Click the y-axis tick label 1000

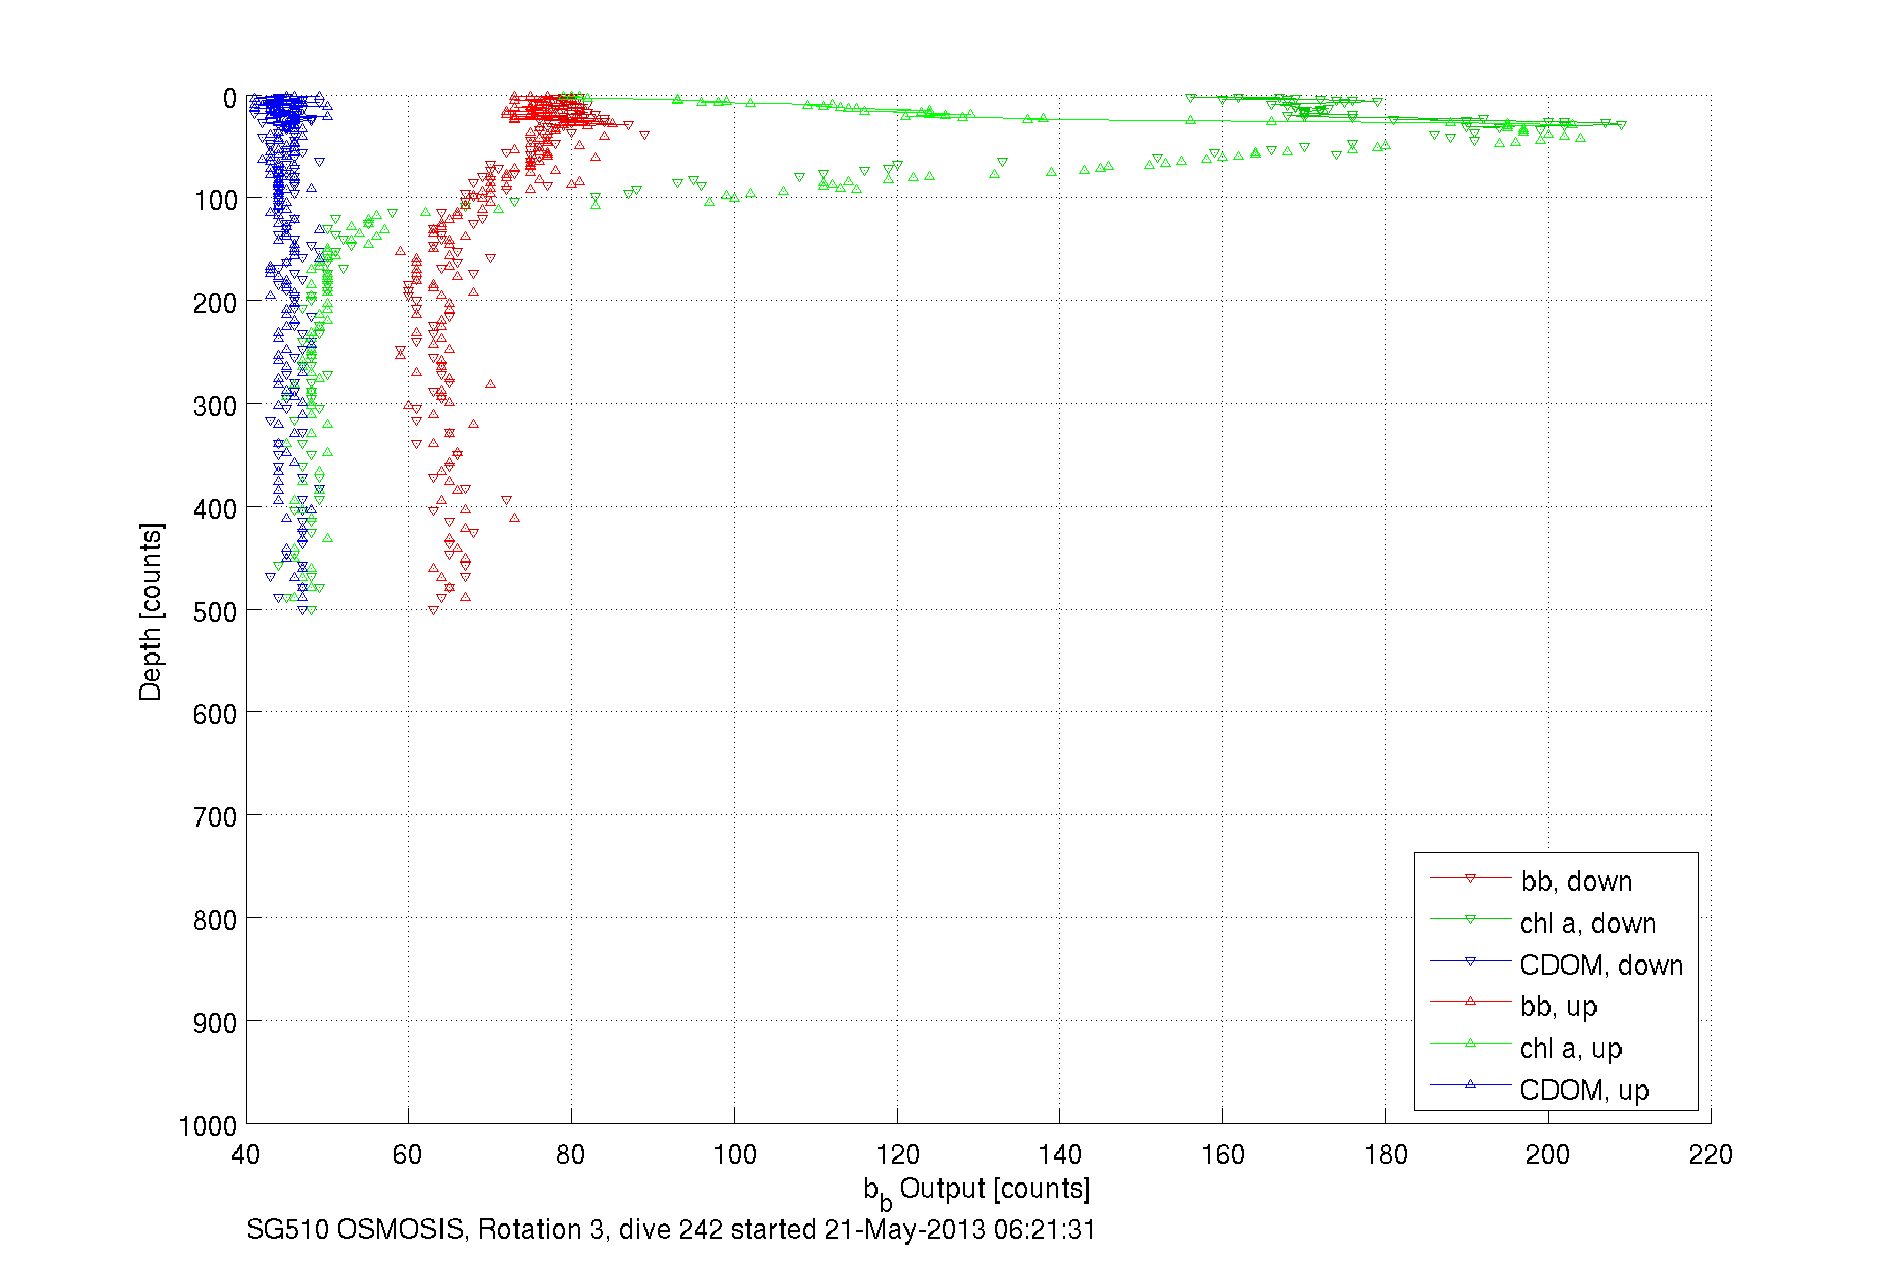click(208, 1125)
